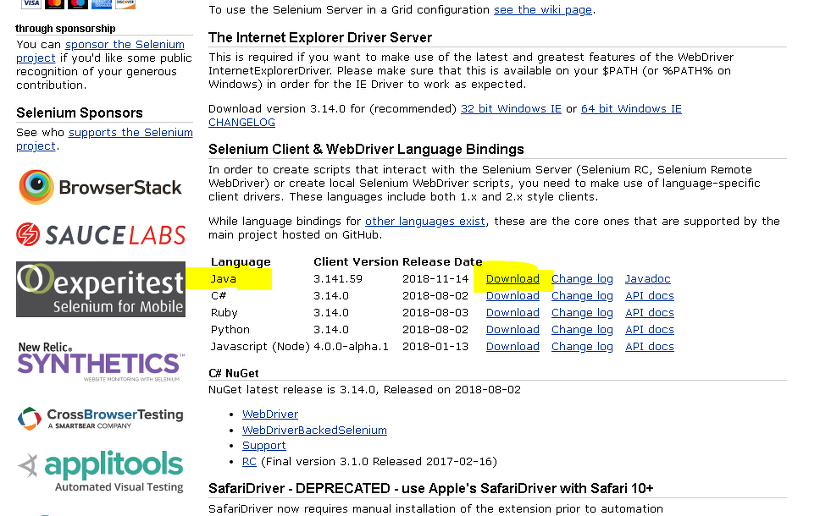Open the Sauce Labs sponsor logo
The image size is (820, 516).
point(101,235)
